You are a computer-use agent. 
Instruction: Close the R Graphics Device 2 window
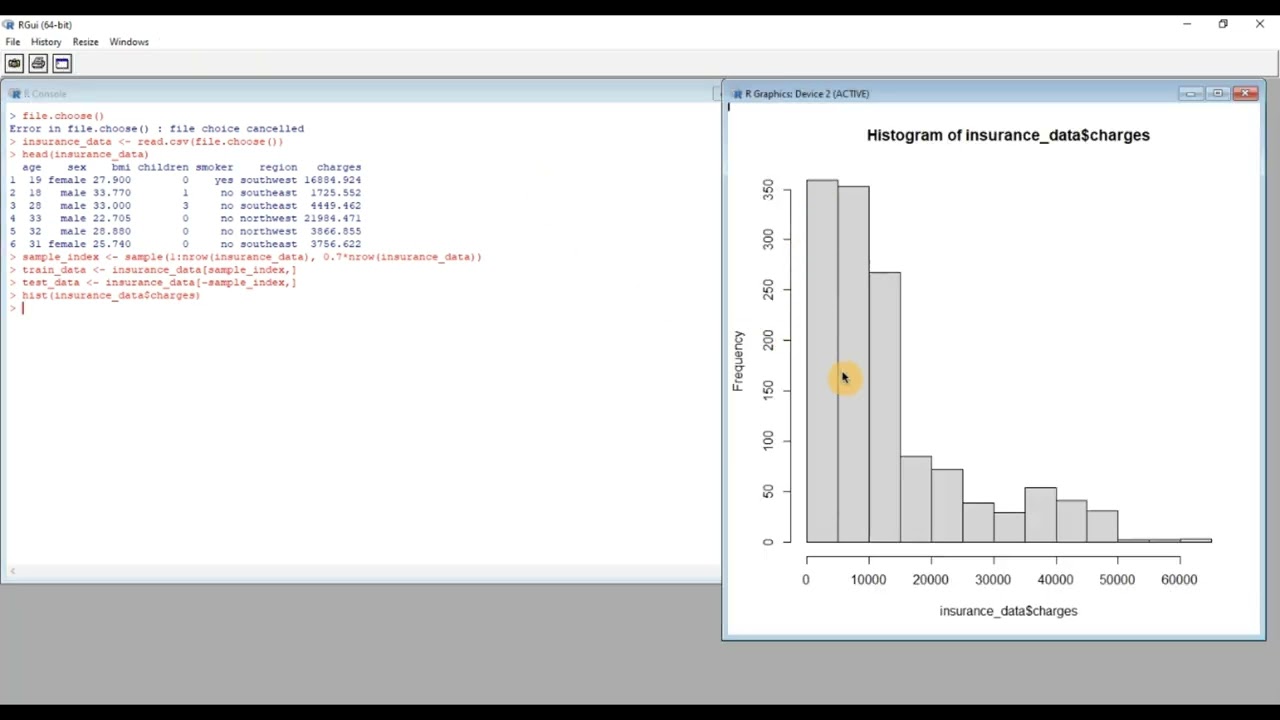click(x=1245, y=93)
